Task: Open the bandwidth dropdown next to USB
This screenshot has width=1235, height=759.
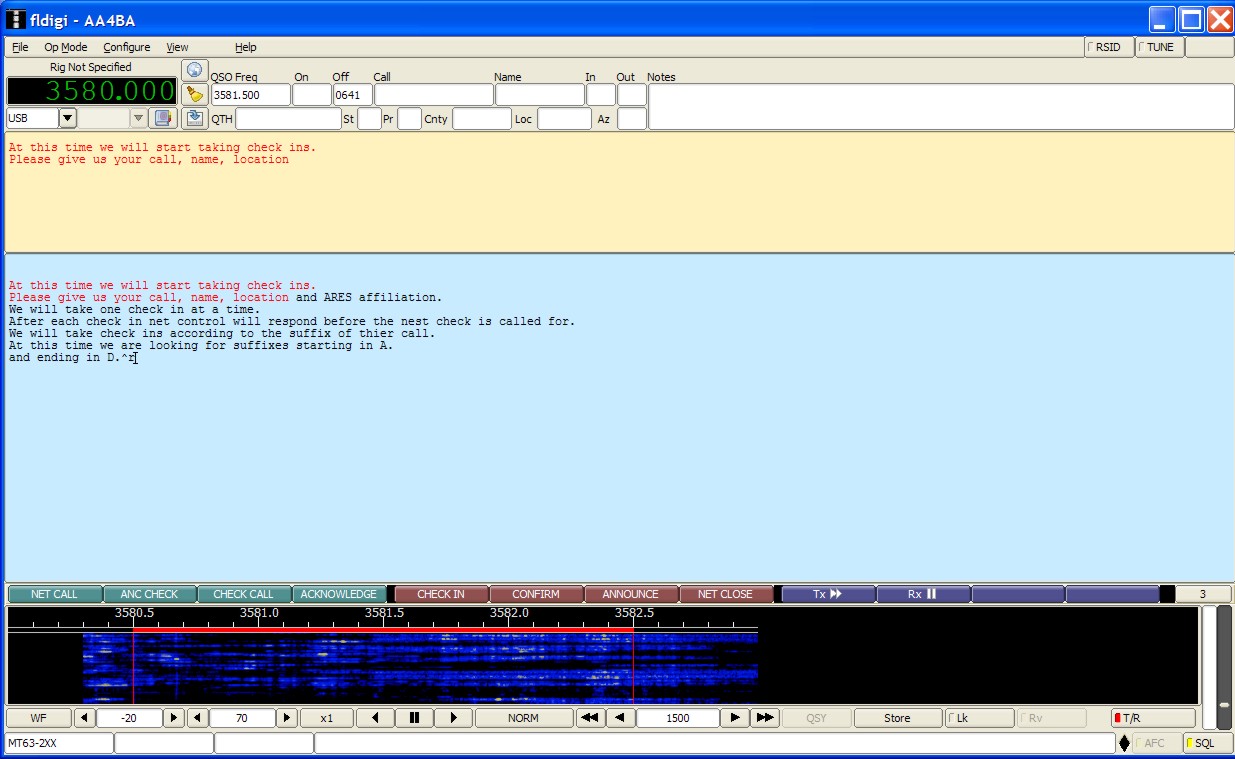Action: coord(138,118)
